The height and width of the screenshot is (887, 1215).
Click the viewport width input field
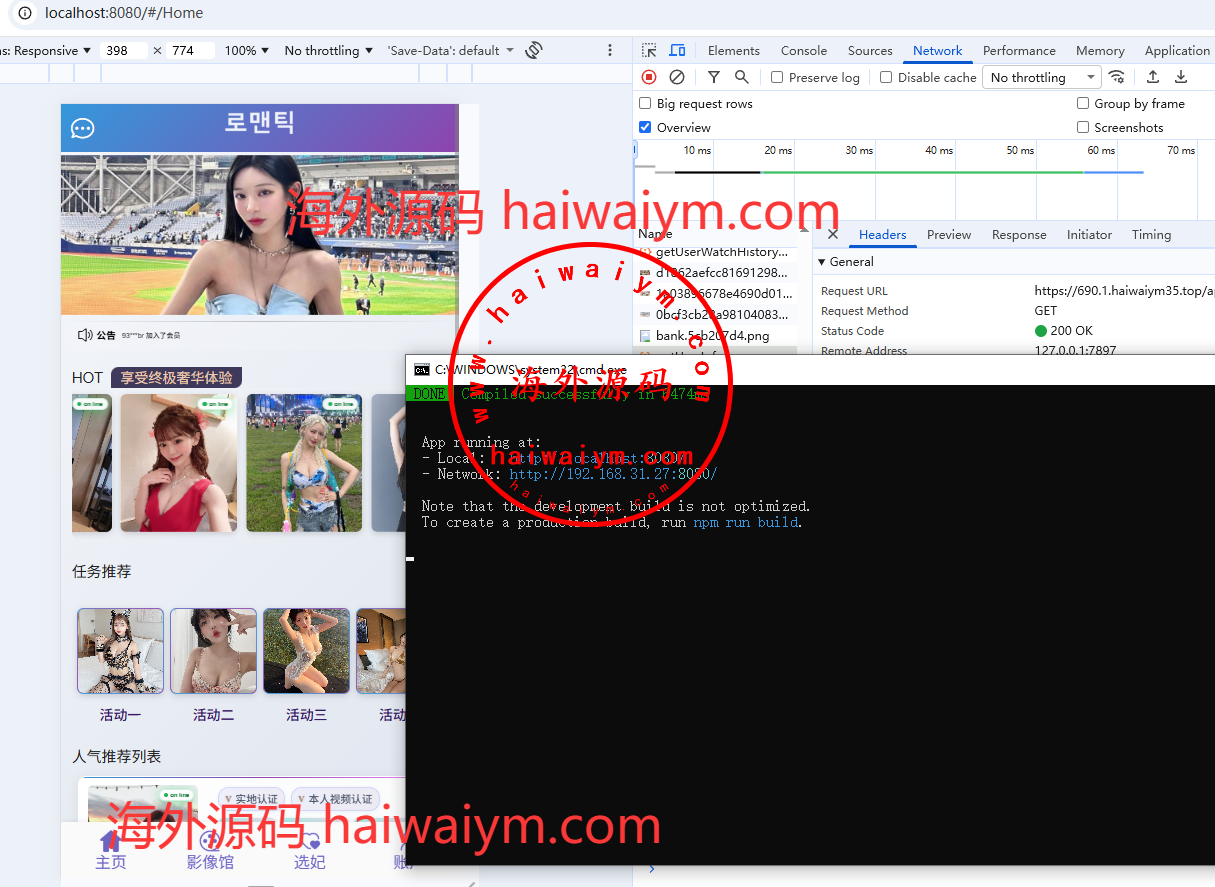(124, 50)
